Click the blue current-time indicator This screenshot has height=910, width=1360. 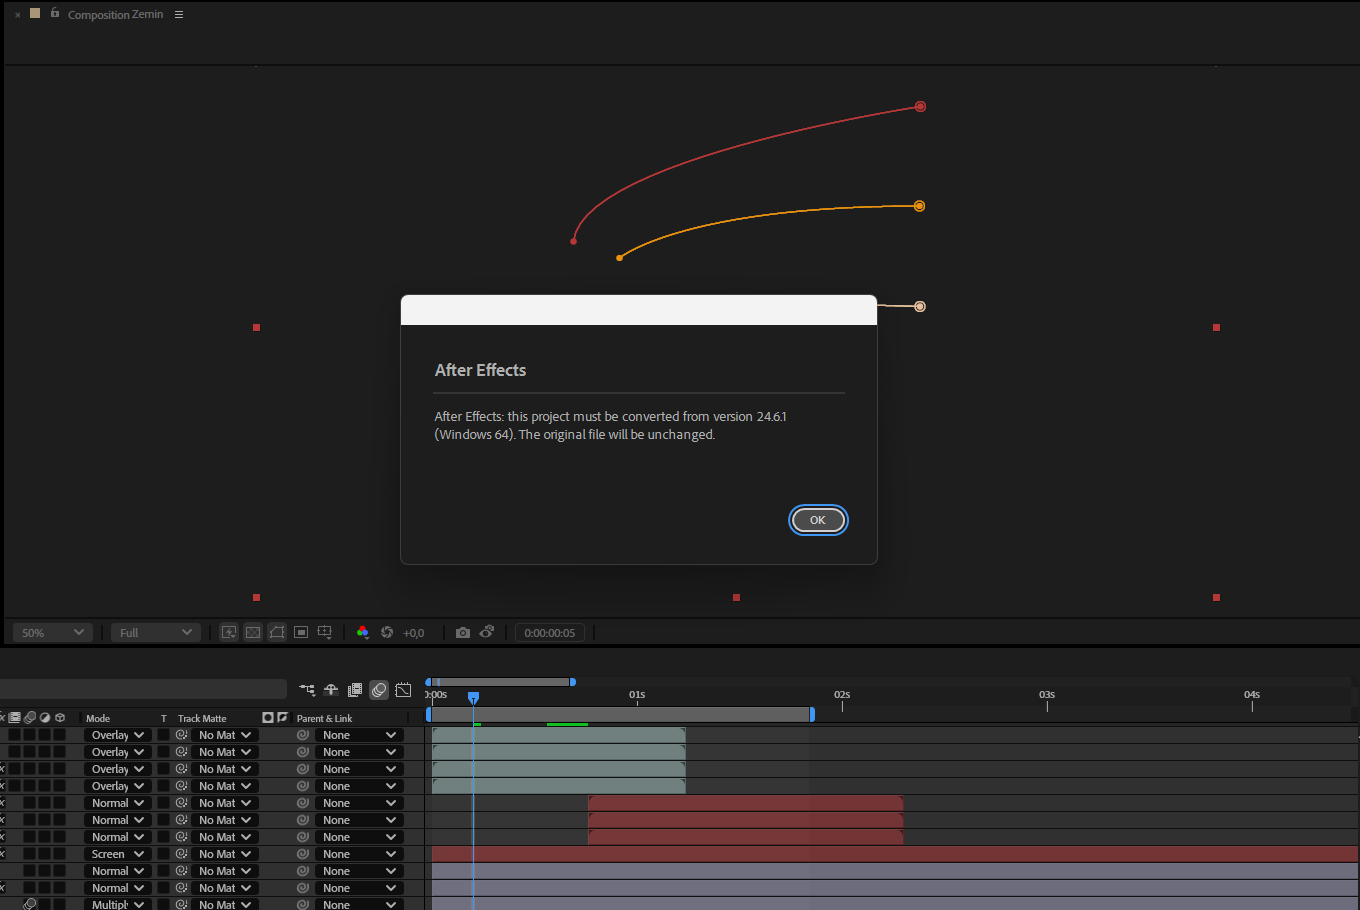tap(474, 697)
